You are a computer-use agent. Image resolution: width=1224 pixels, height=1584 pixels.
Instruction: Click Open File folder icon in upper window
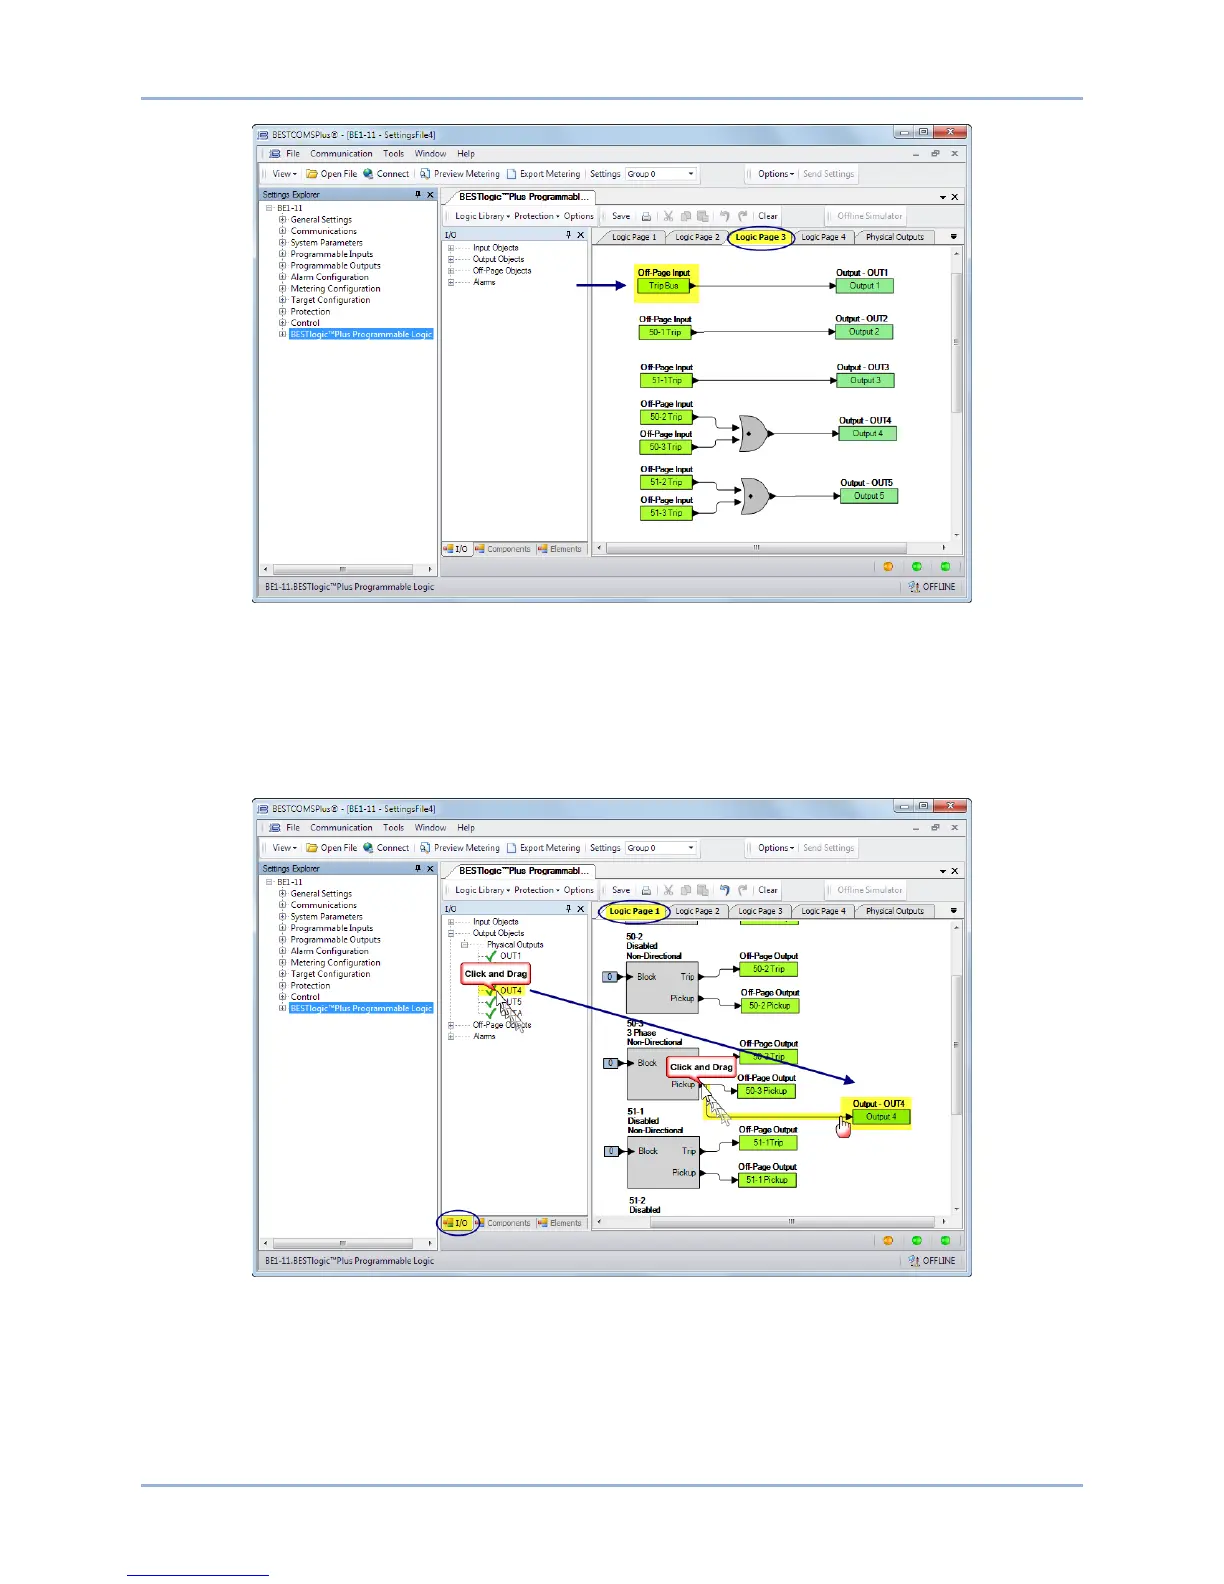tap(312, 174)
